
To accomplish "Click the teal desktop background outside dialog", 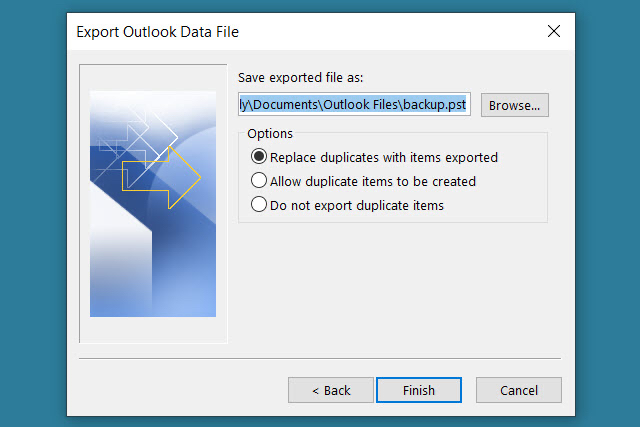I will click(30, 200).
